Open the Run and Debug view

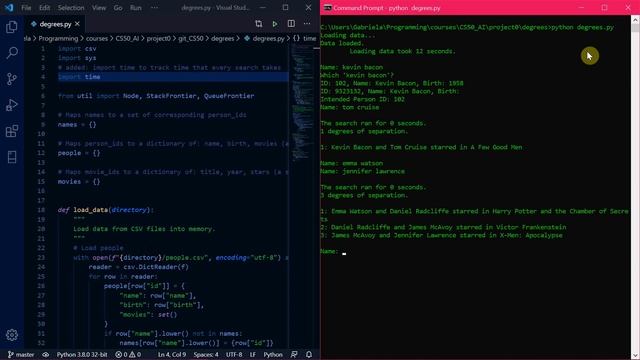12,105
